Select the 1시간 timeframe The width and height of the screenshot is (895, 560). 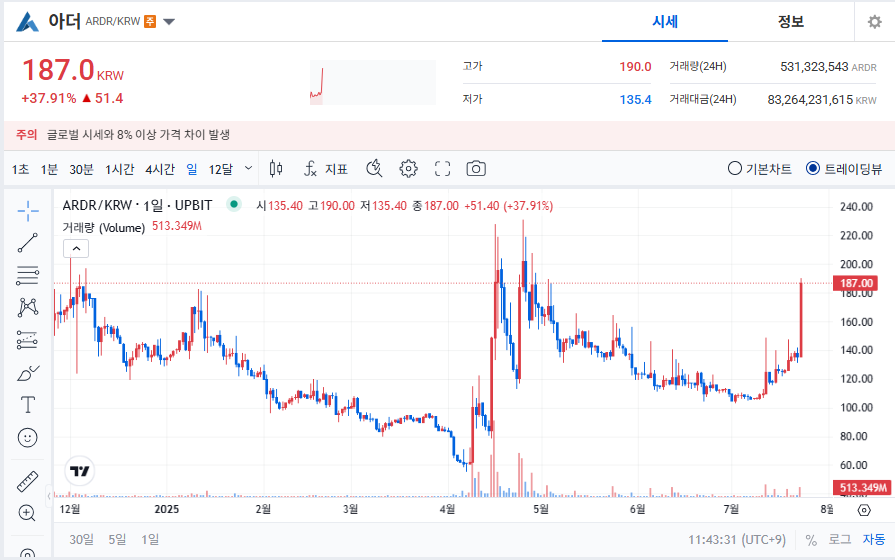click(120, 169)
